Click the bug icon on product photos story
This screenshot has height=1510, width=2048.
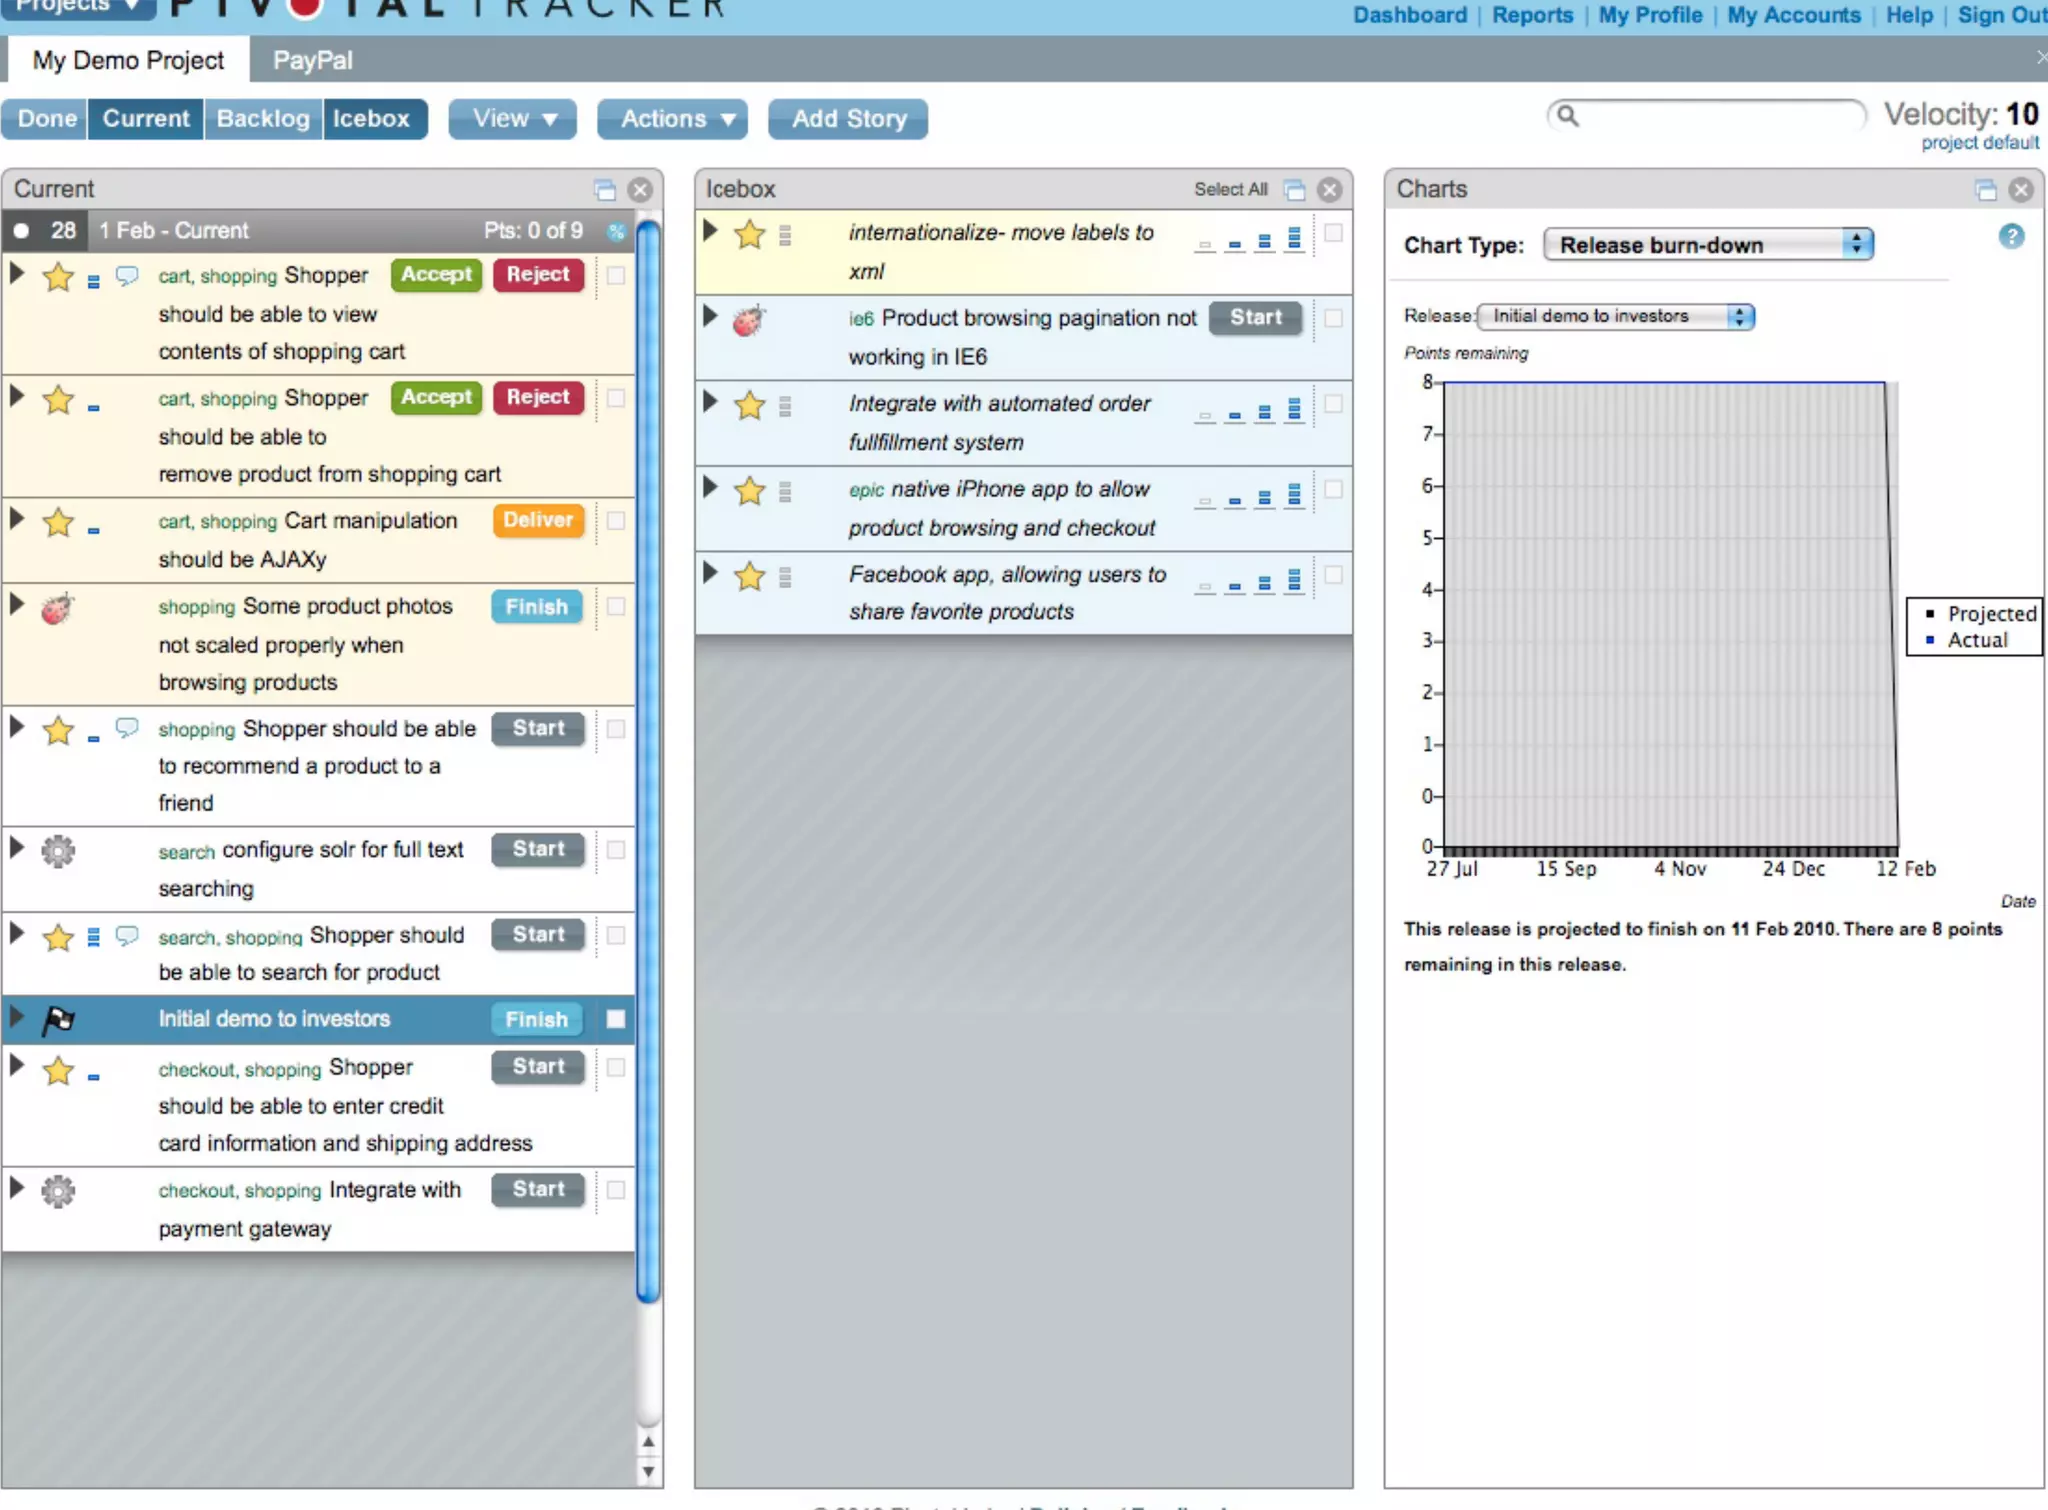pyautogui.click(x=57, y=608)
